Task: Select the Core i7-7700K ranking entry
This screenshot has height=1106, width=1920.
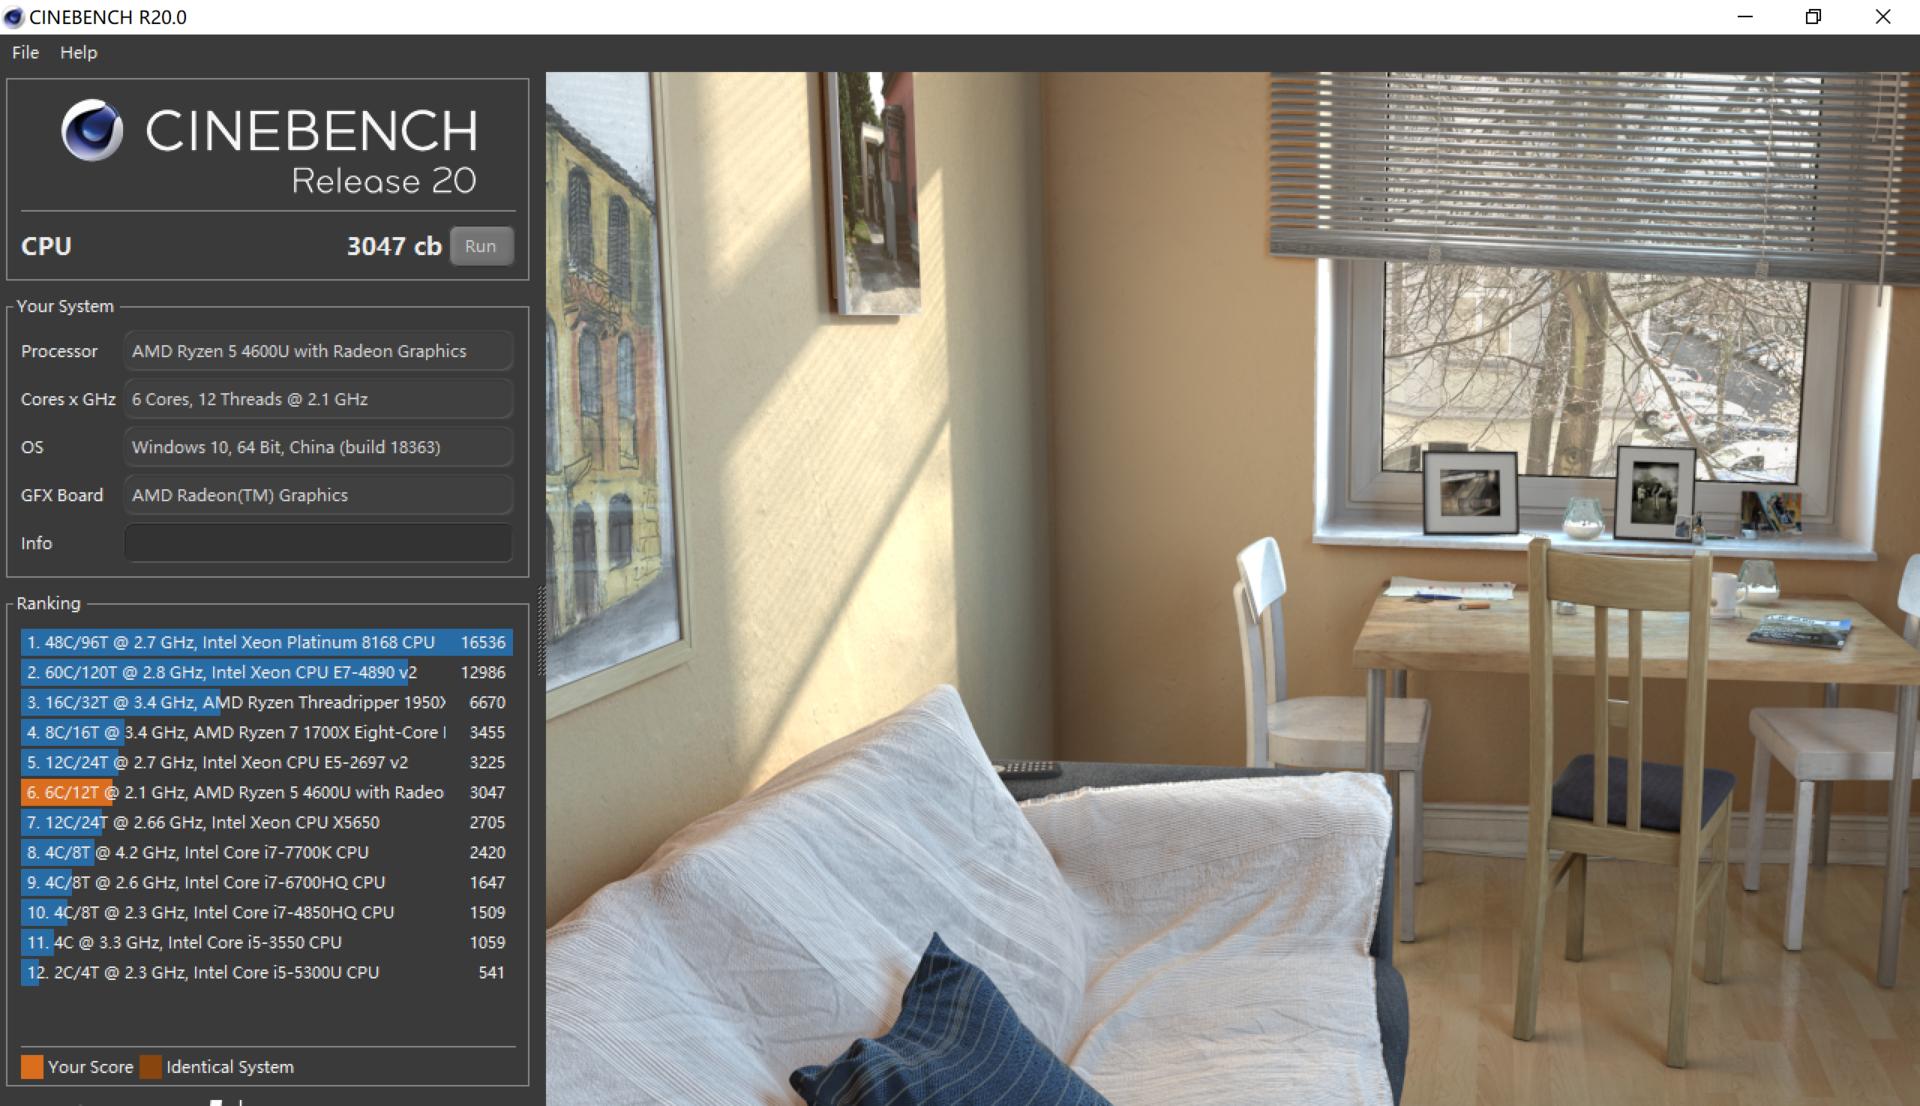Action: pyautogui.click(x=266, y=852)
